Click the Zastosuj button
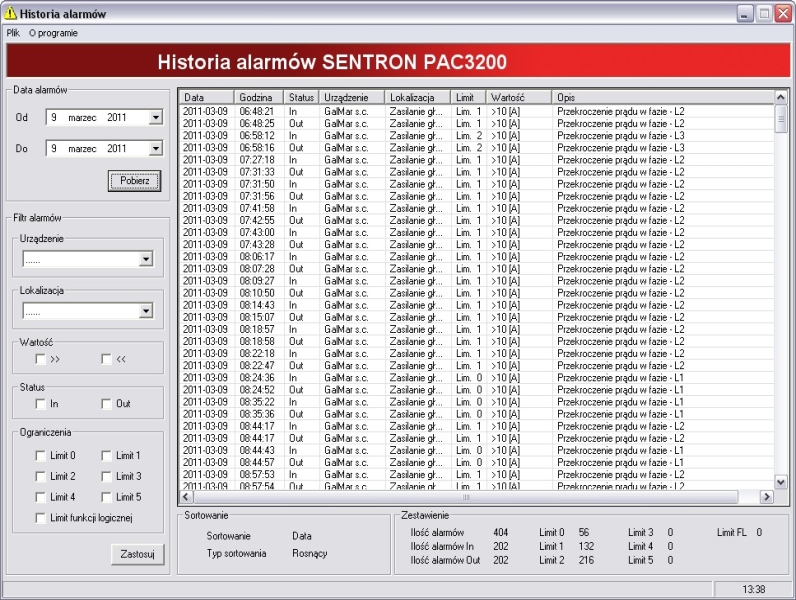796x600 pixels. pyautogui.click(x=138, y=554)
